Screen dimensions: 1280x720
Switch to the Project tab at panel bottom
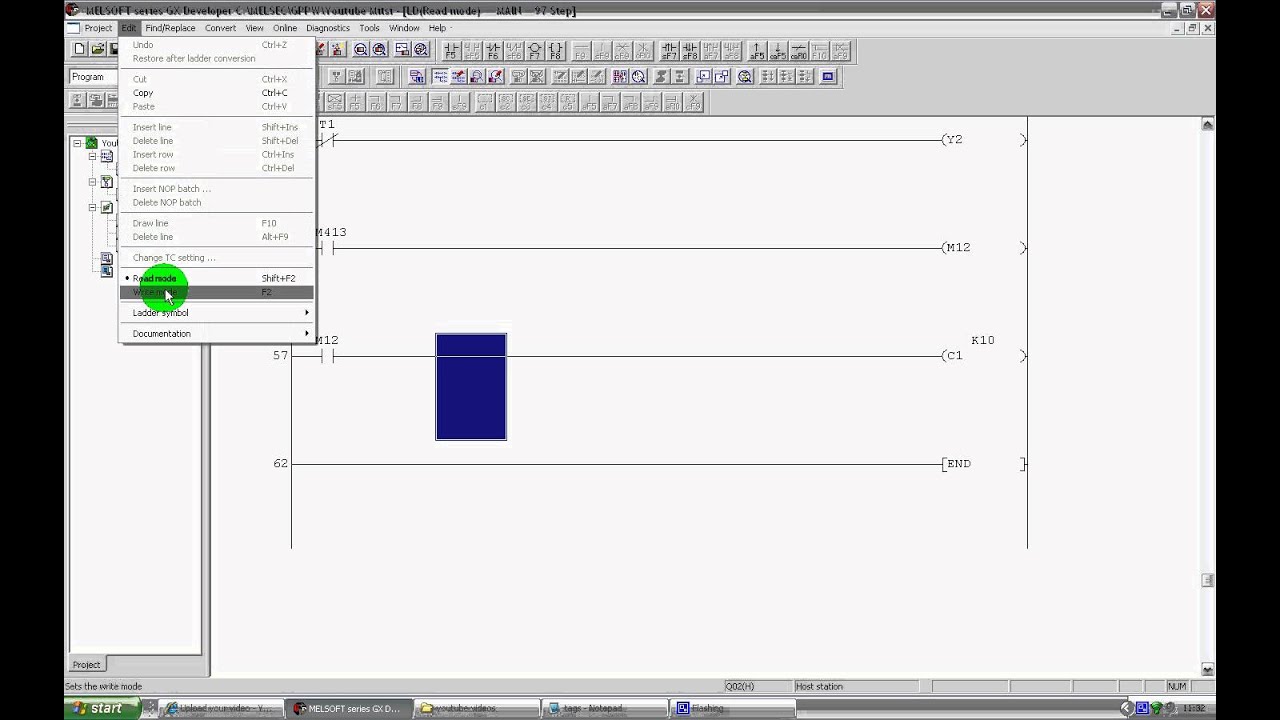(86, 665)
